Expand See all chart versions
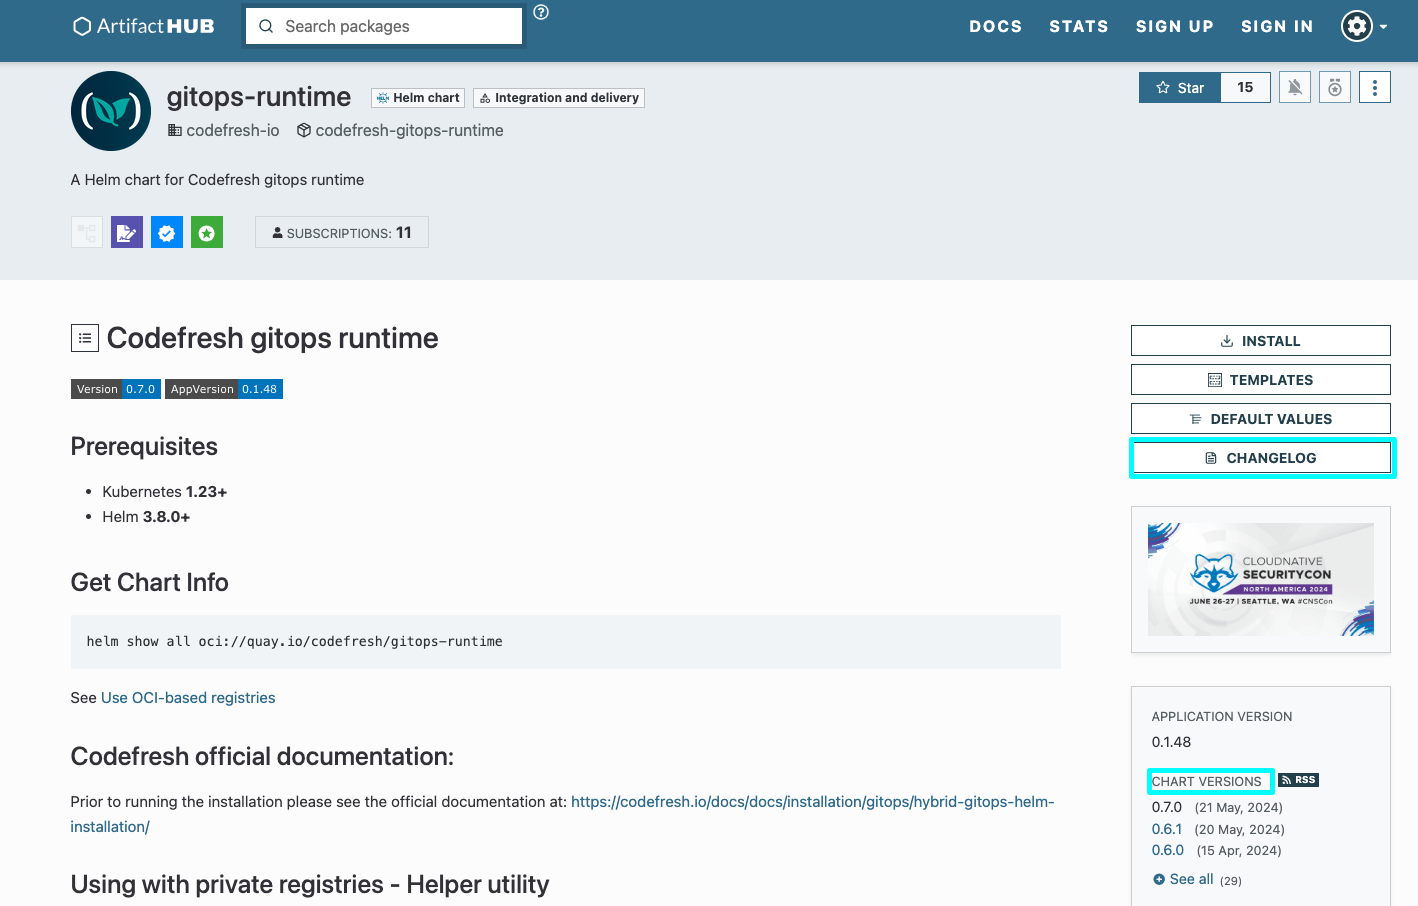 [x=1190, y=879]
